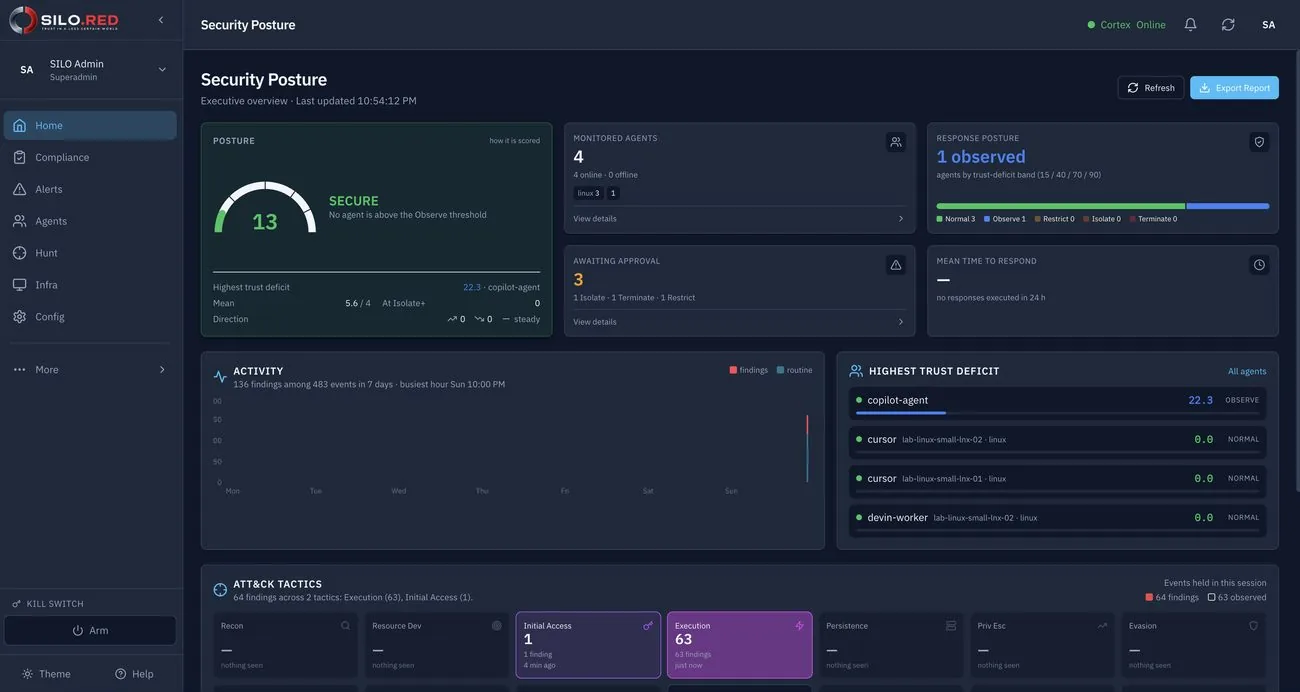Open the SILO Admin account dropdown
Screen dimensions: 1300x692
click(x=92, y=70)
